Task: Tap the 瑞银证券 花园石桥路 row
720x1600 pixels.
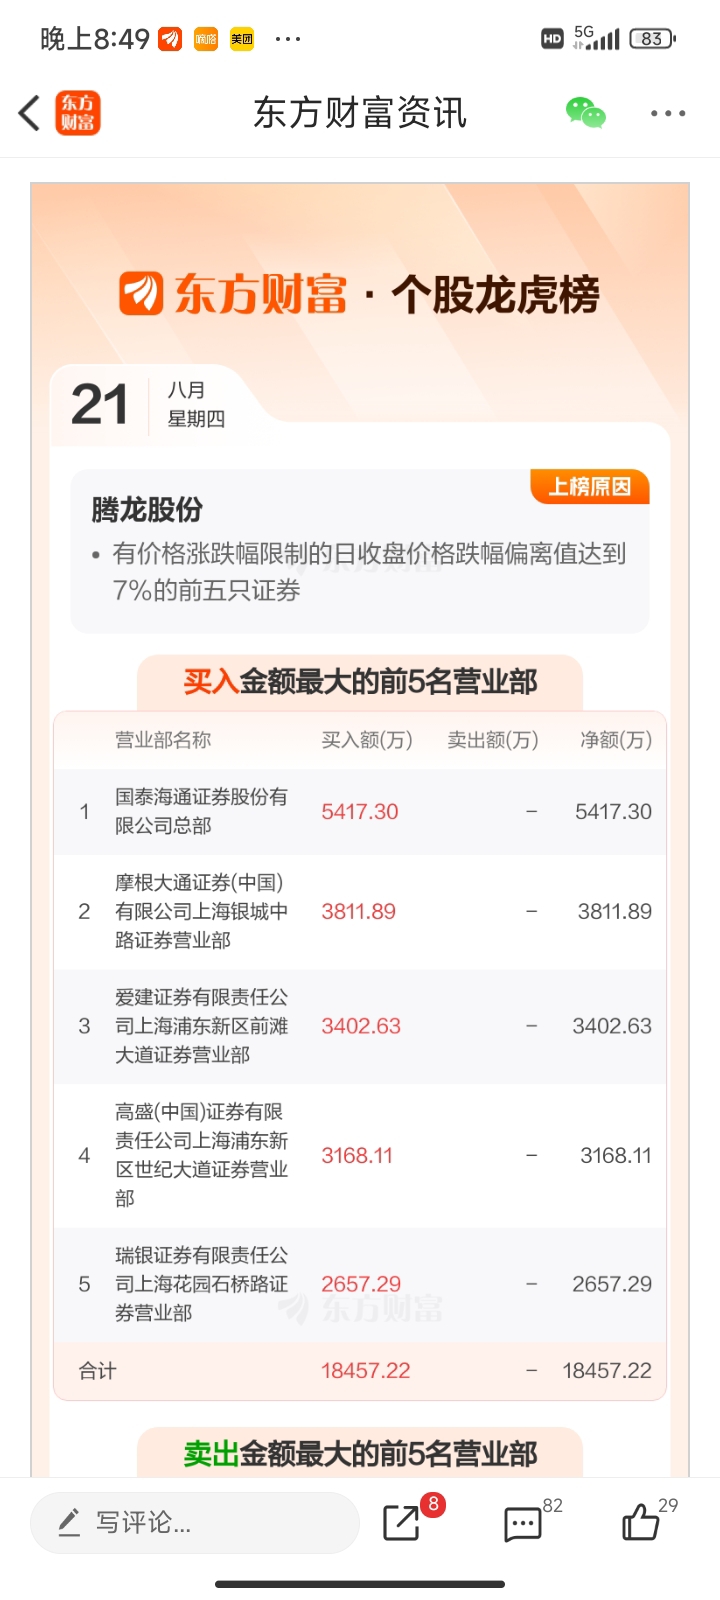Action: point(360,1284)
